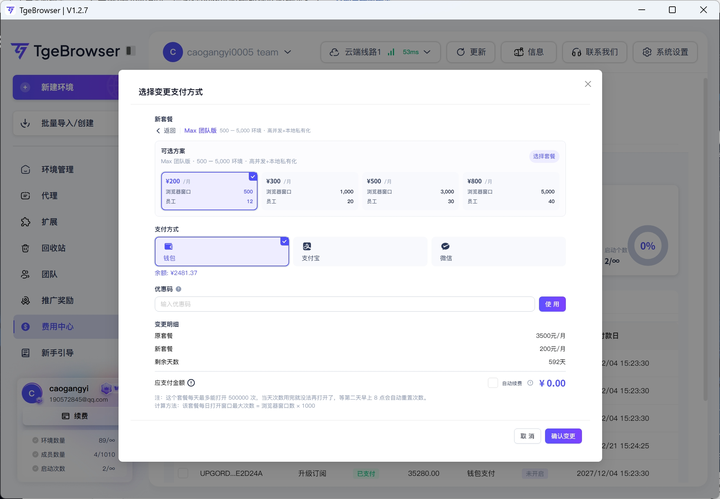Click the caogangyi user avatar in sidebar

[x=32, y=393]
